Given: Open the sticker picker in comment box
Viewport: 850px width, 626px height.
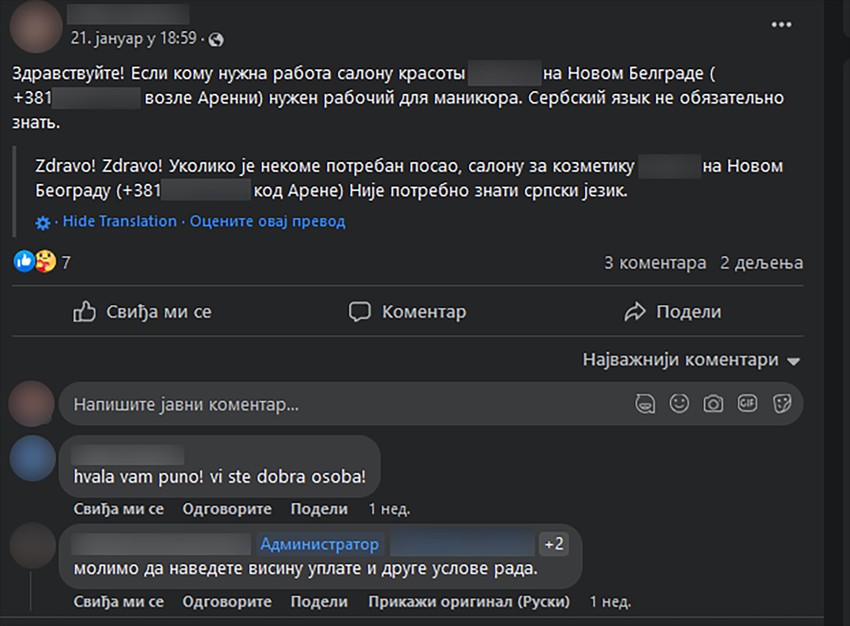Looking at the screenshot, I should (x=782, y=404).
